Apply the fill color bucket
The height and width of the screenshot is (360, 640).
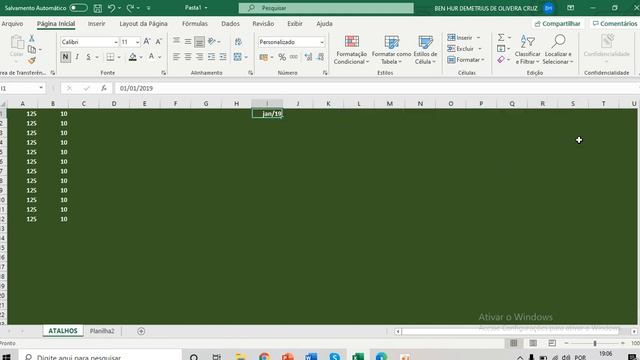pyautogui.click(x=133, y=57)
